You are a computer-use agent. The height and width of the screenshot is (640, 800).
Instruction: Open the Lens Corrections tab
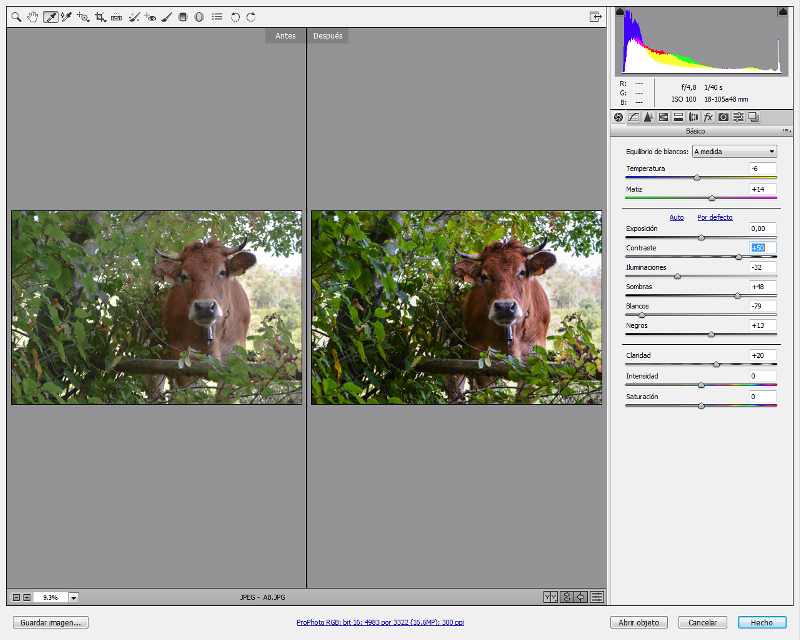693,117
